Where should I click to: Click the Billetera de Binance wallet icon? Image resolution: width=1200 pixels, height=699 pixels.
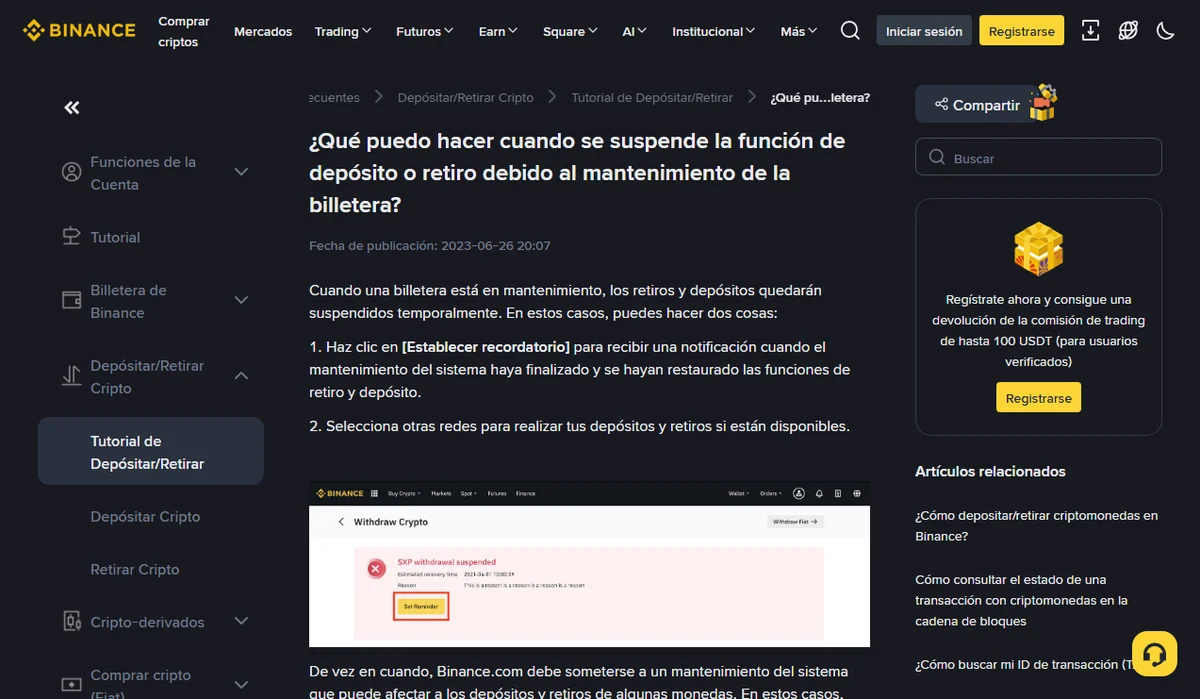(x=71, y=300)
